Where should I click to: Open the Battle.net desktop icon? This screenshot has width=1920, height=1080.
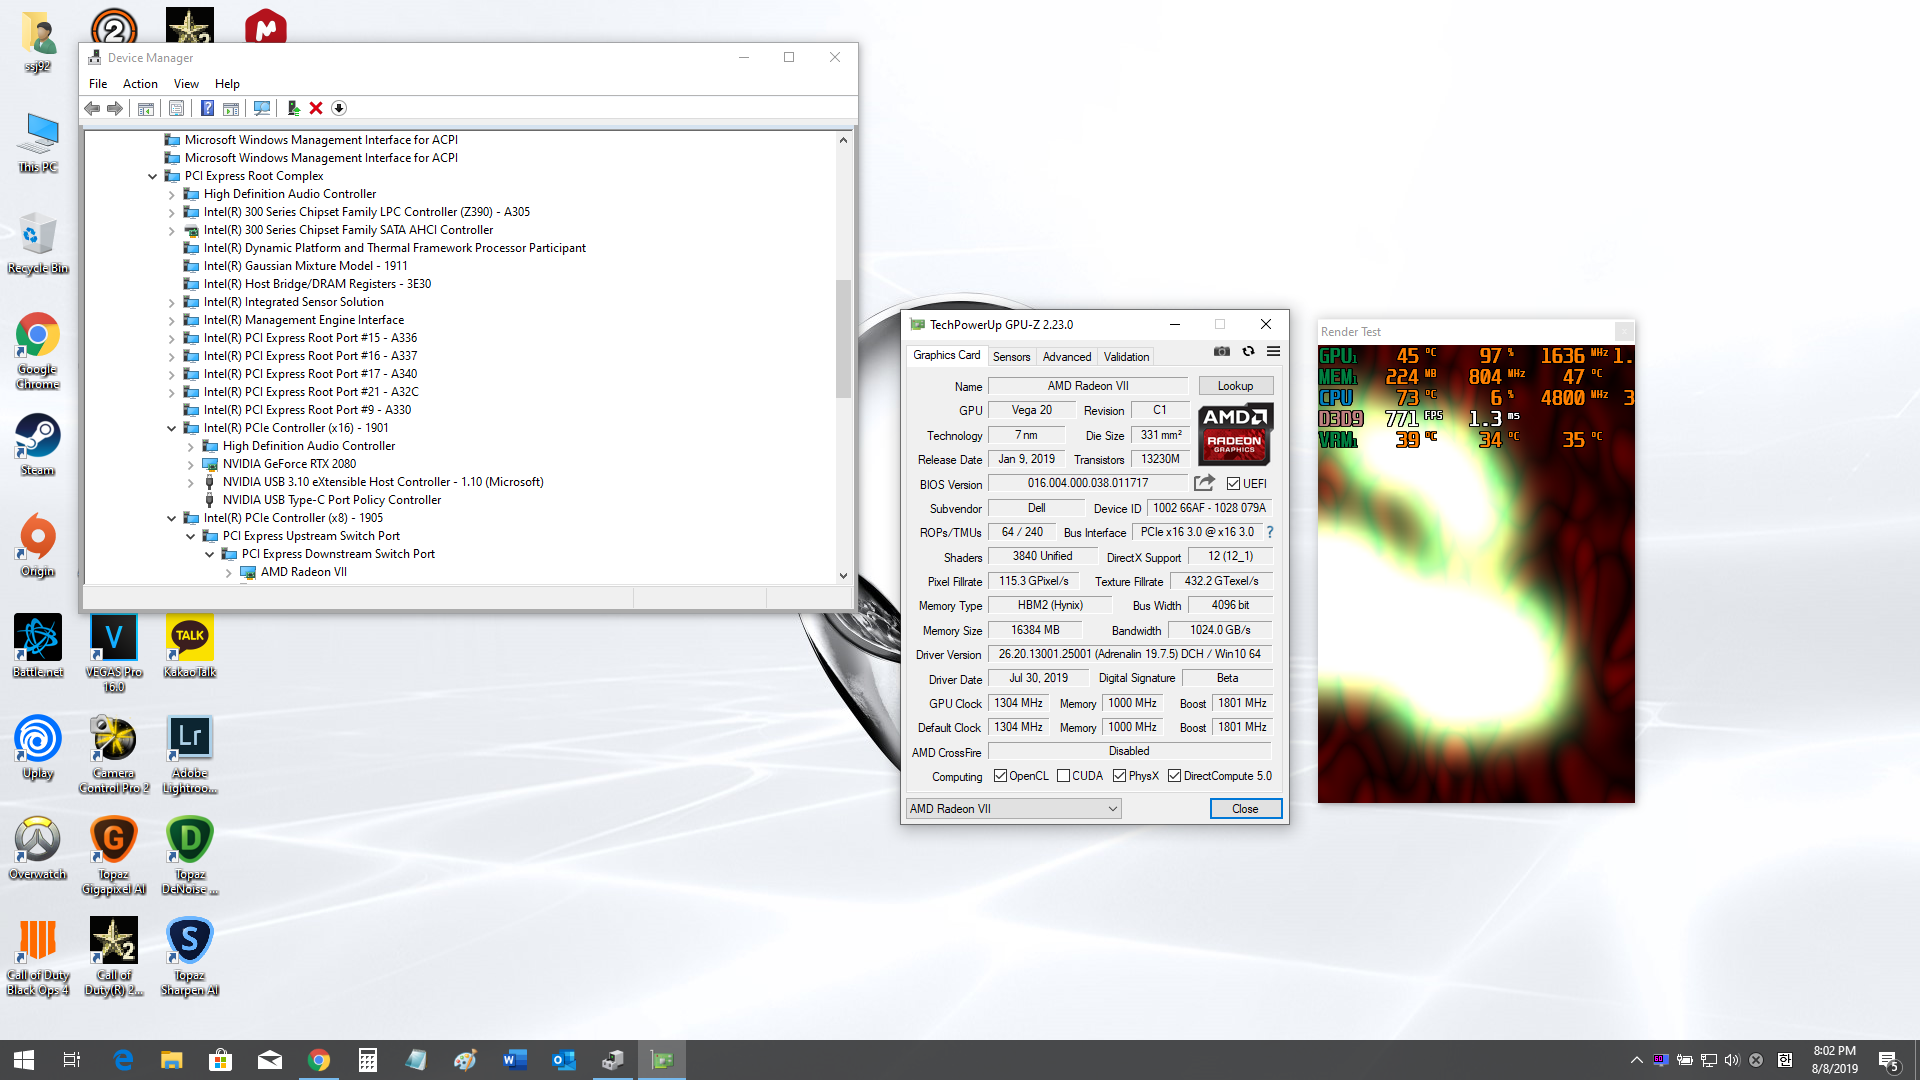(x=37, y=647)
